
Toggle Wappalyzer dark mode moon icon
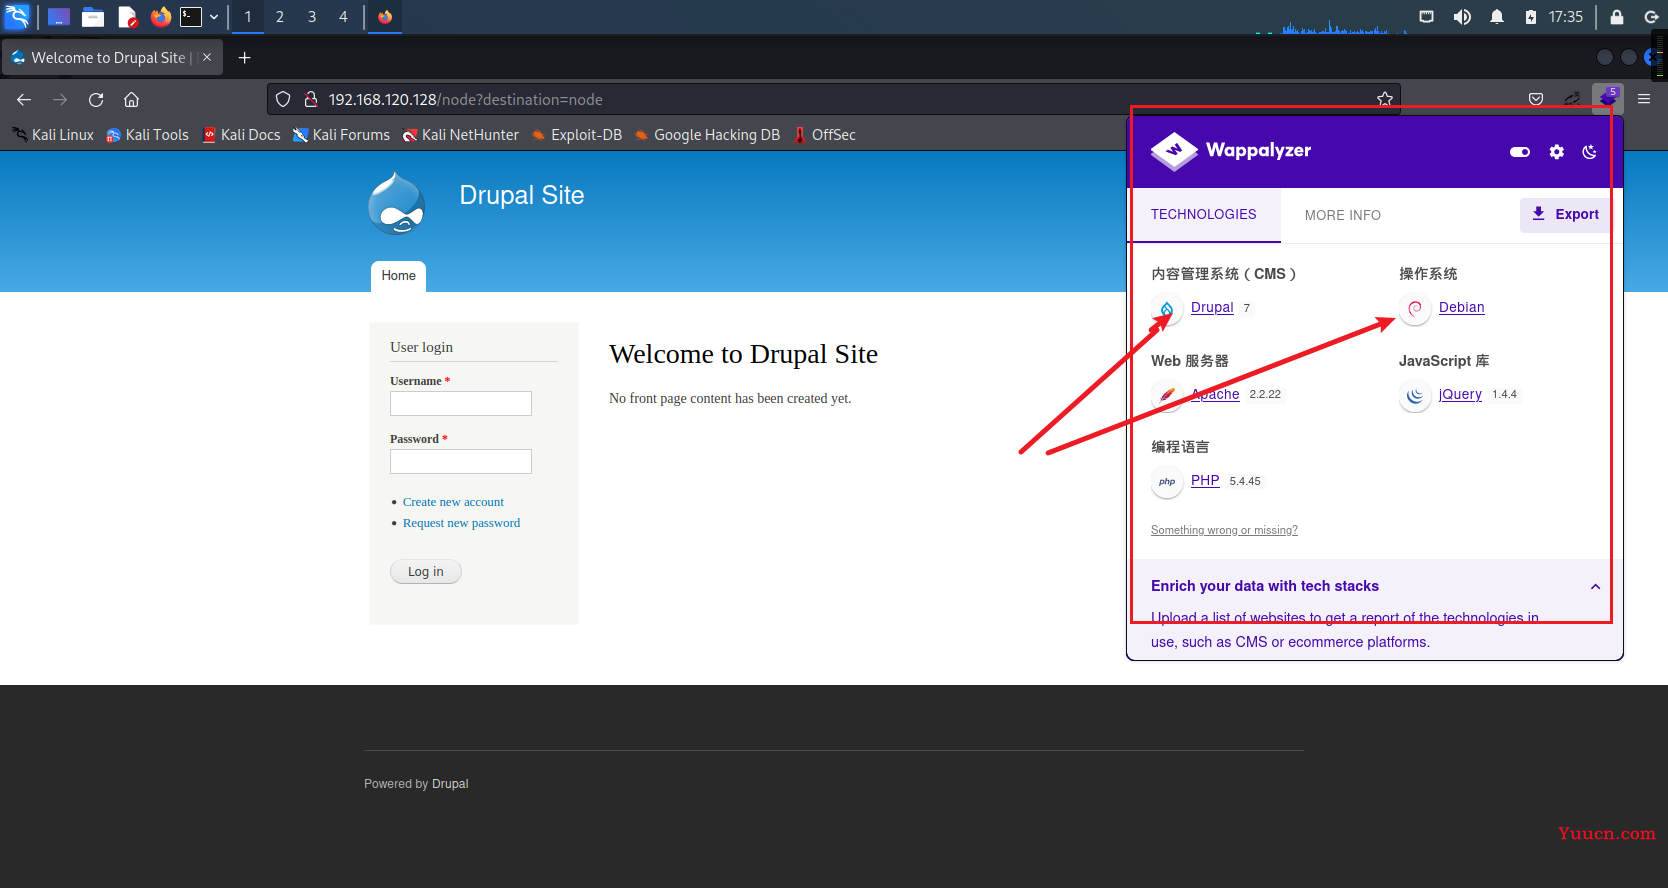[1590, 152]
